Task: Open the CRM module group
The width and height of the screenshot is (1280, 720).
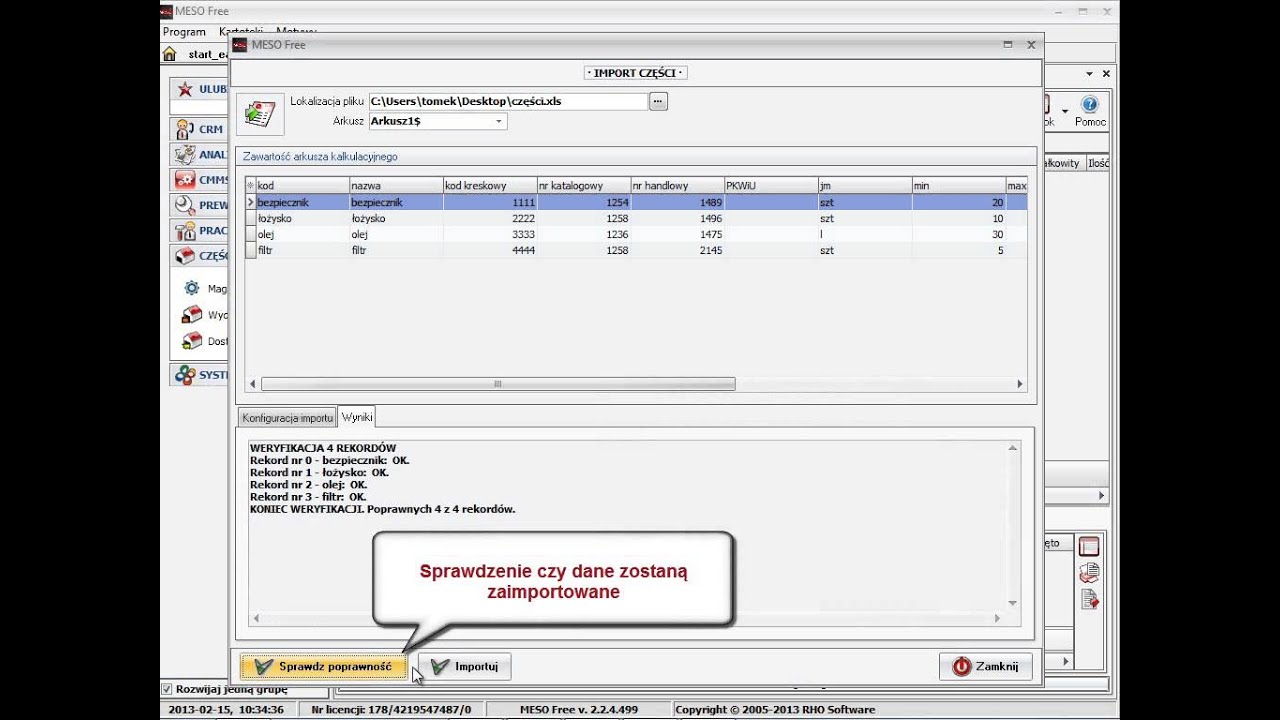Action: 199,129
